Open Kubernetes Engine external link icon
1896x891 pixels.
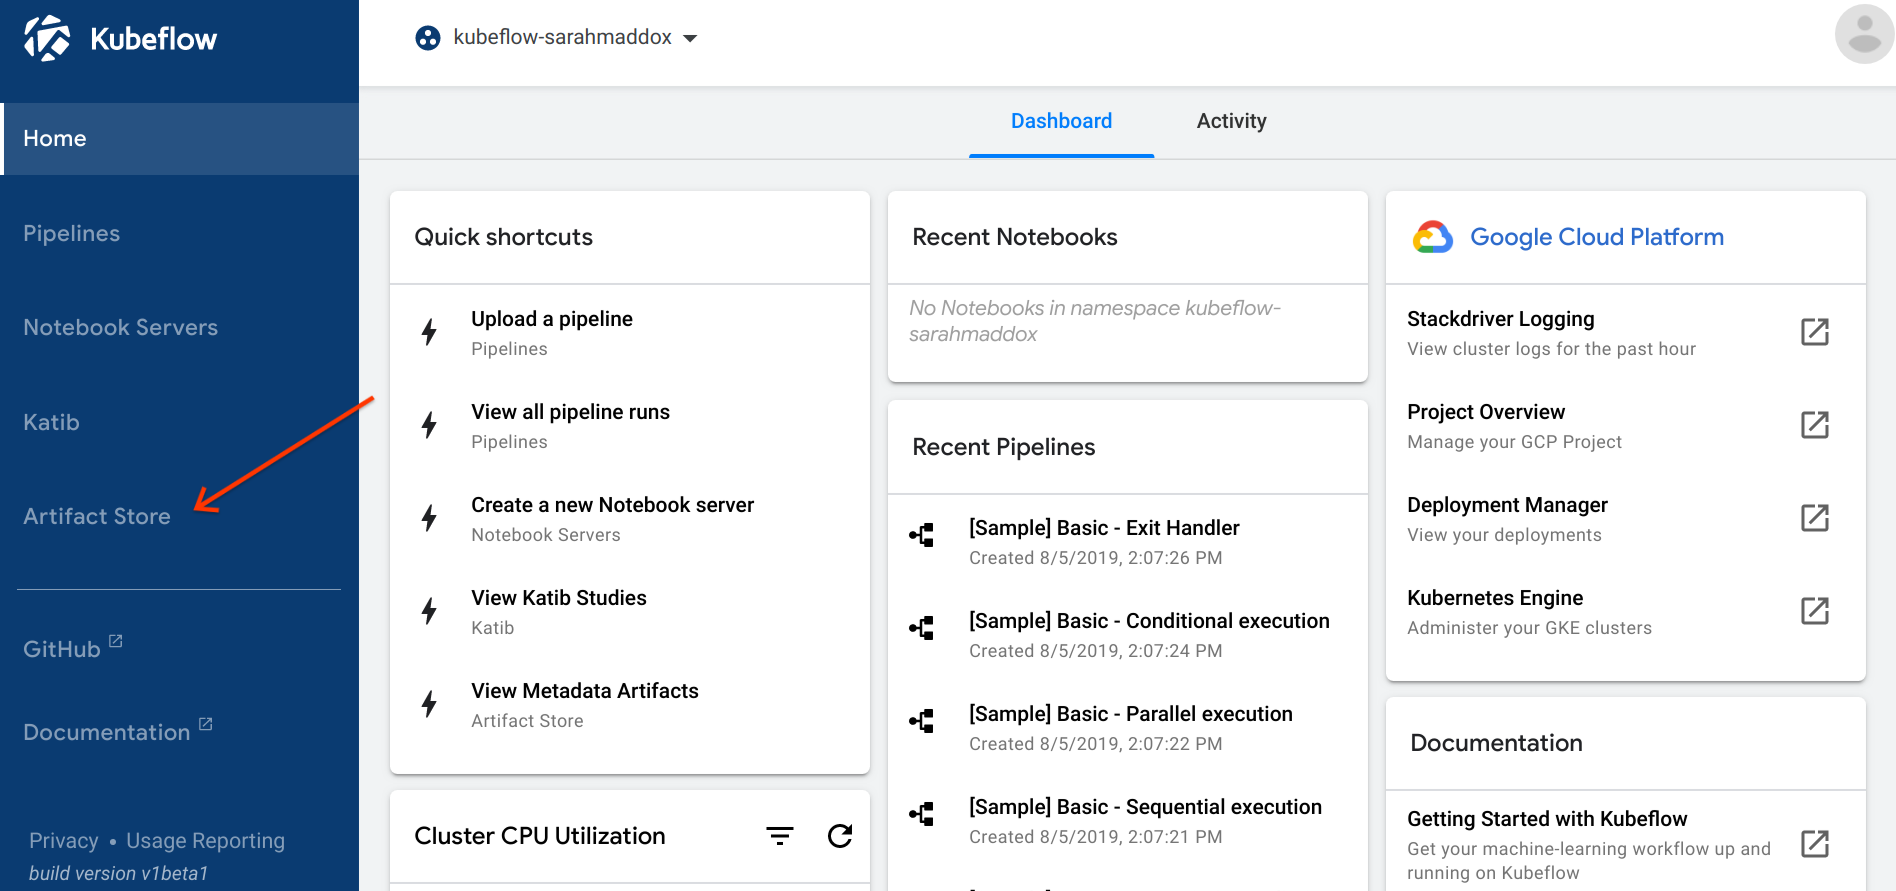pyautogui.click(x=1815, y=611)
